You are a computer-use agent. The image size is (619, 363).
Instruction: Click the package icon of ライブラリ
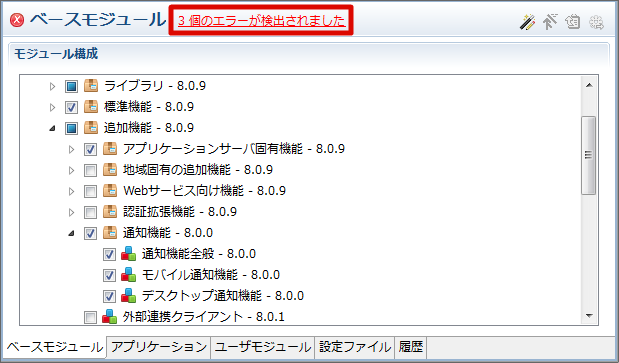pos(91,86)
